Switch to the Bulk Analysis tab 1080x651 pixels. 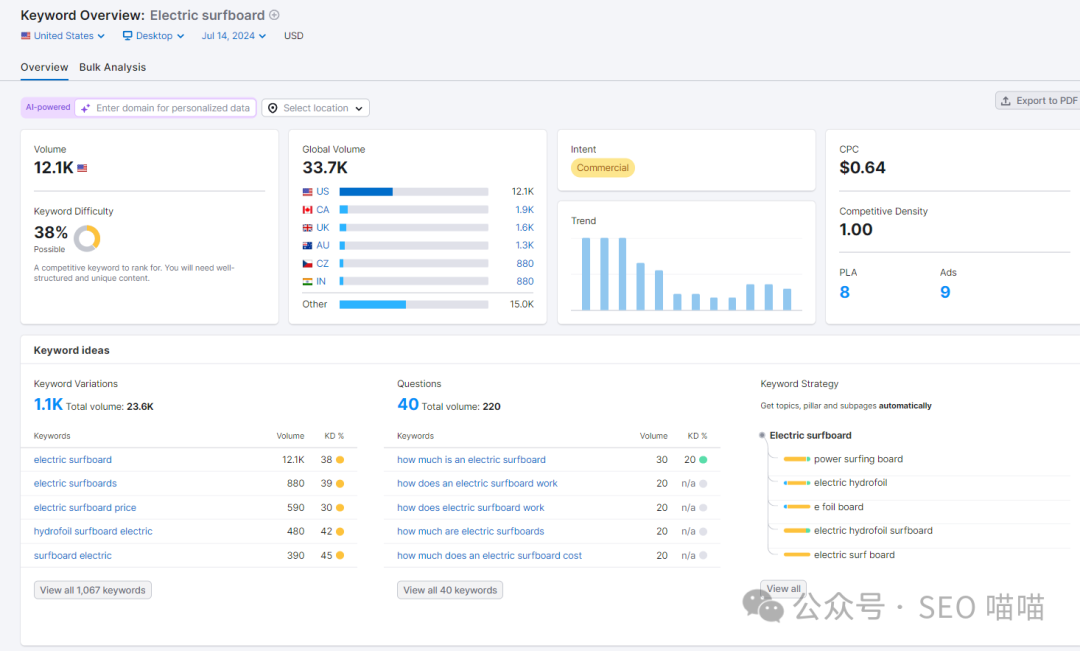112,67
